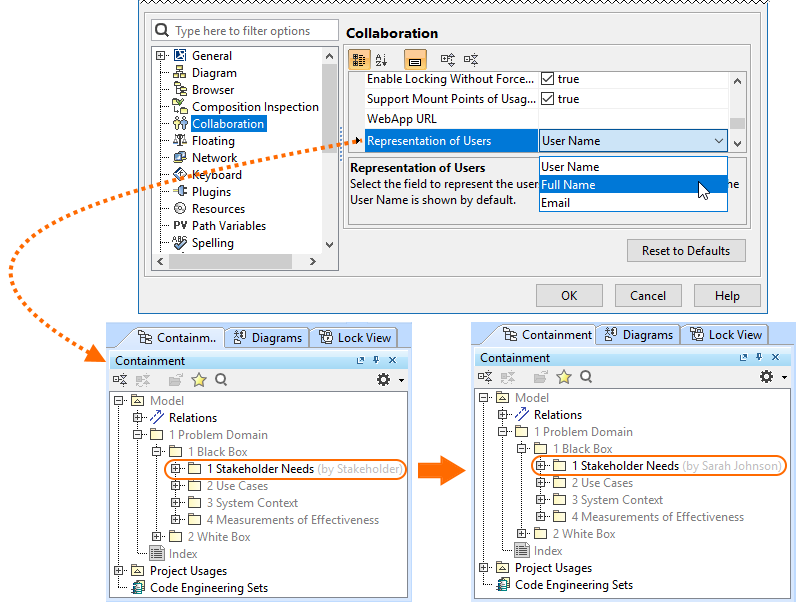The image size is (796, 603).
Task: Click the favorites star icon in right Containment toolbar
Action: pyautogui.click(x=564, y=377)
